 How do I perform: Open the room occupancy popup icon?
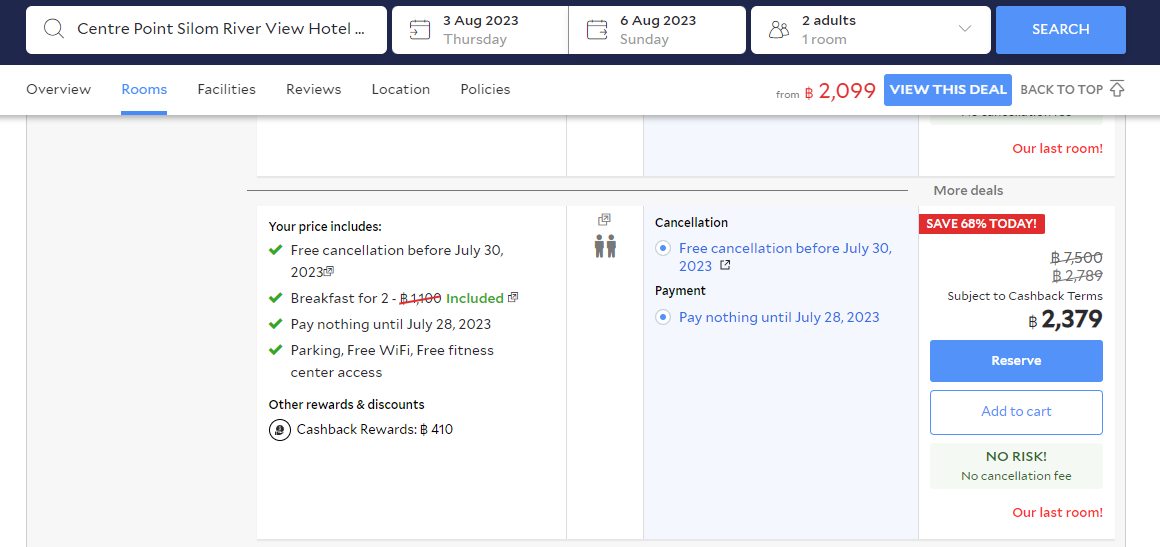point(604,220)
